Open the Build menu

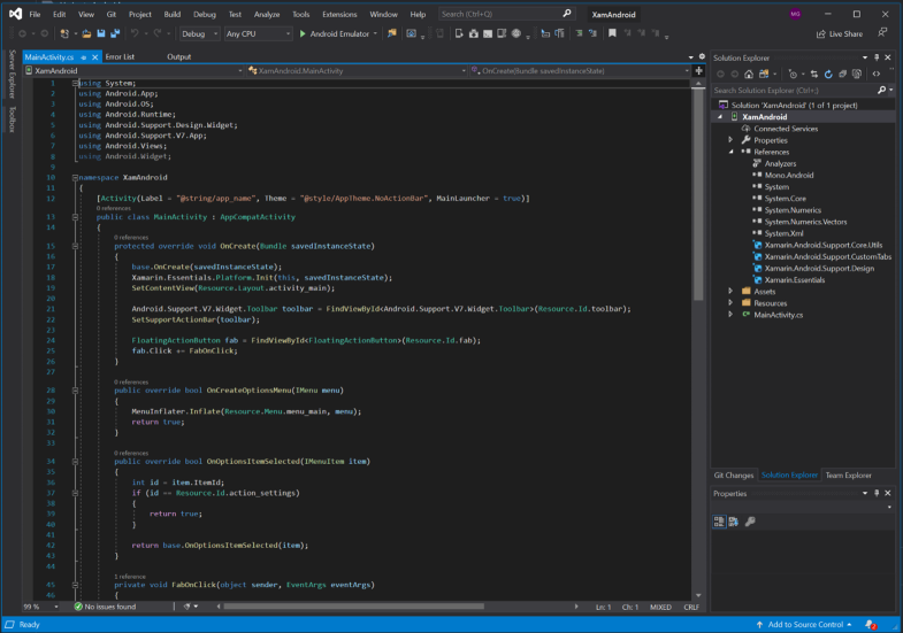tap(172, 15)
